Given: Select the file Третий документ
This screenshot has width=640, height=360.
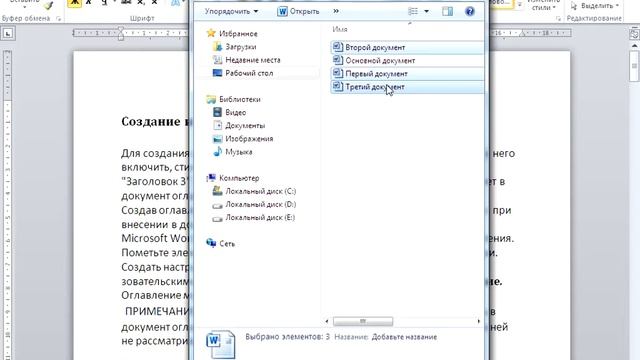Looking at the screenshot, I should (x=407, y=87).
